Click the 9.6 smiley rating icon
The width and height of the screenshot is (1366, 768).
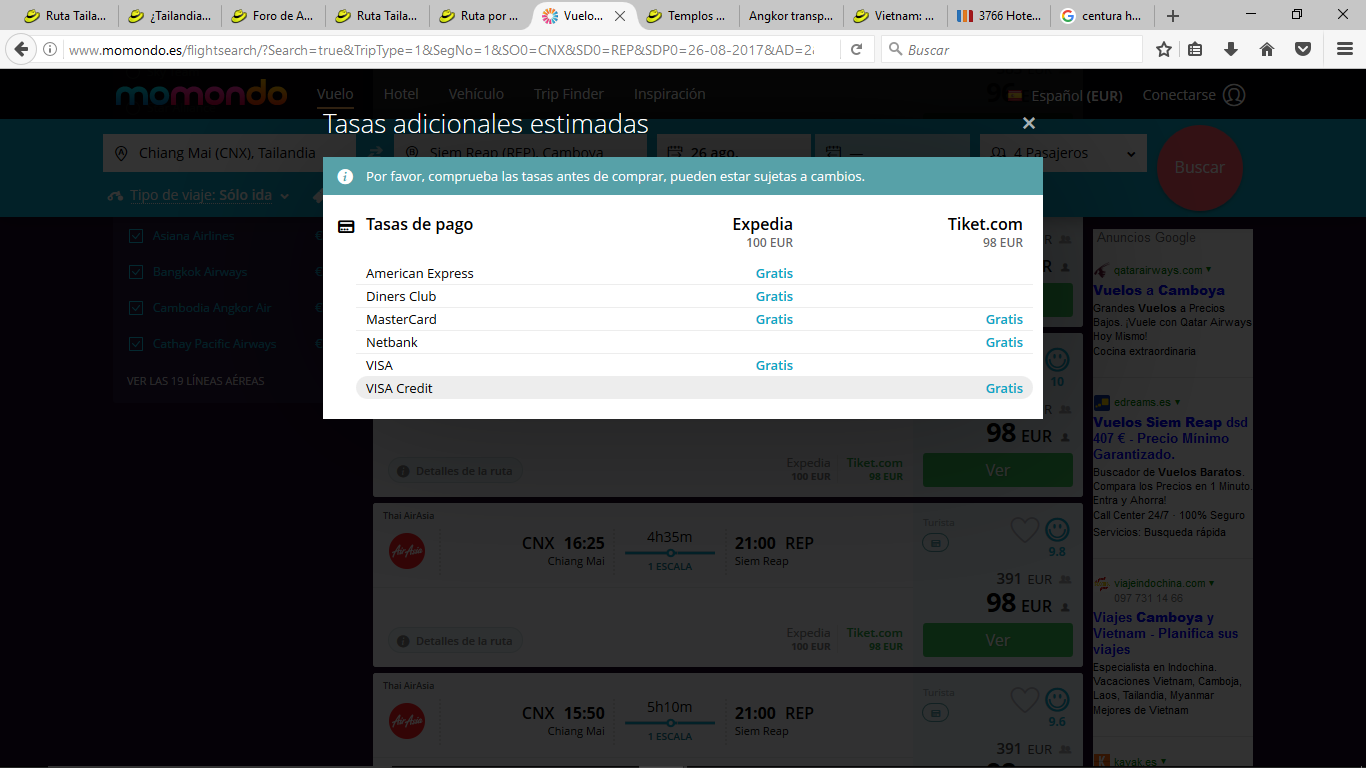click(x=1057, y=700)
